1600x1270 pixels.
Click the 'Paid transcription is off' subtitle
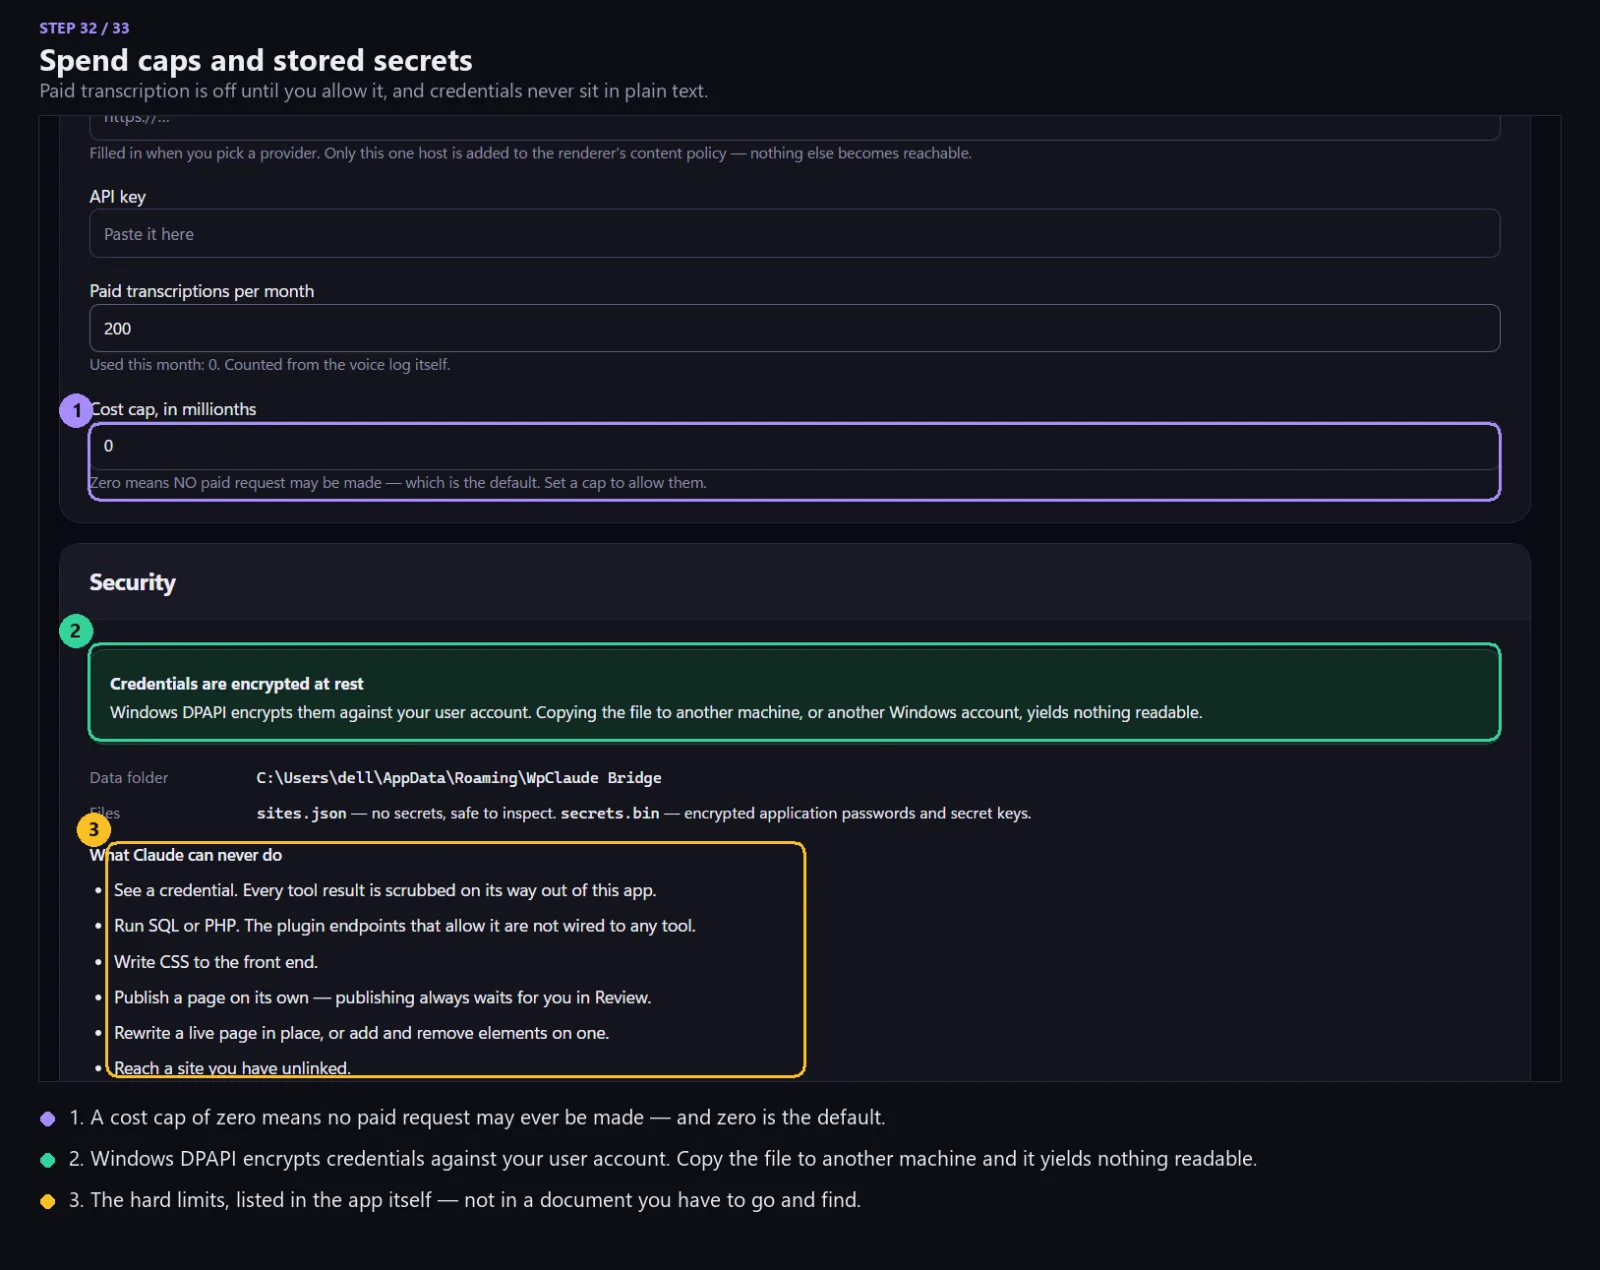(x=373, y=91)
